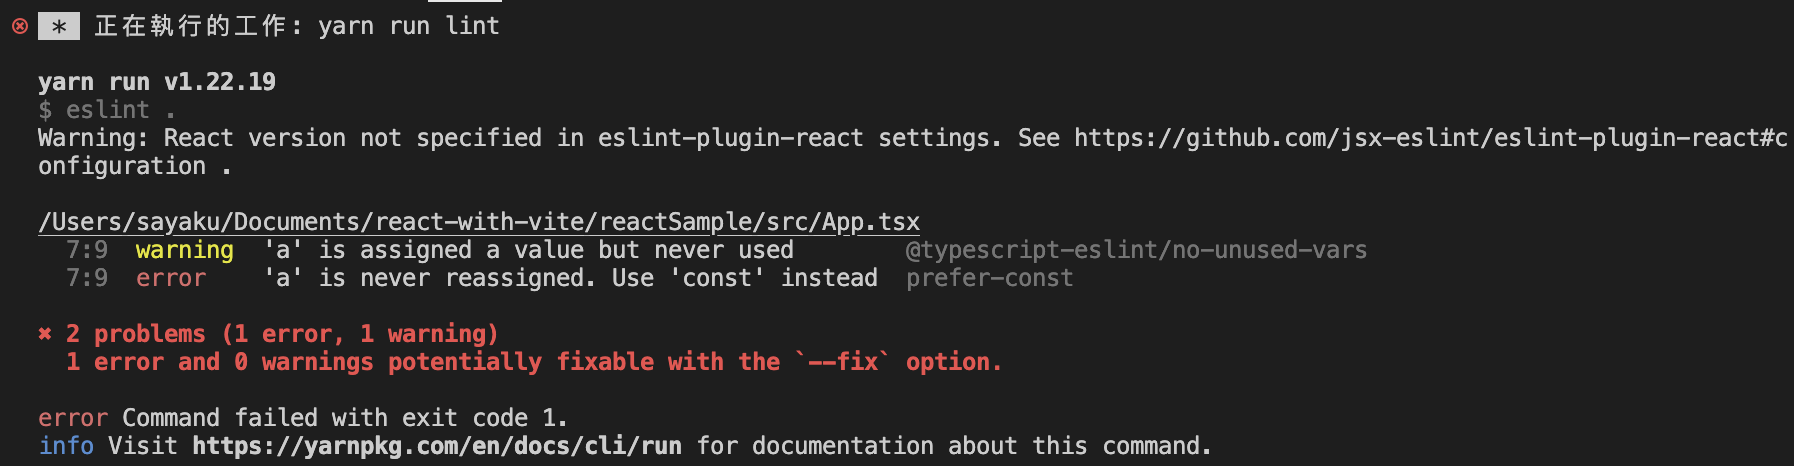This screenshot has height=466, width=1794.
Task: Click the '--fix' option text
Action: pyautogui.click(x=843, y=362)
